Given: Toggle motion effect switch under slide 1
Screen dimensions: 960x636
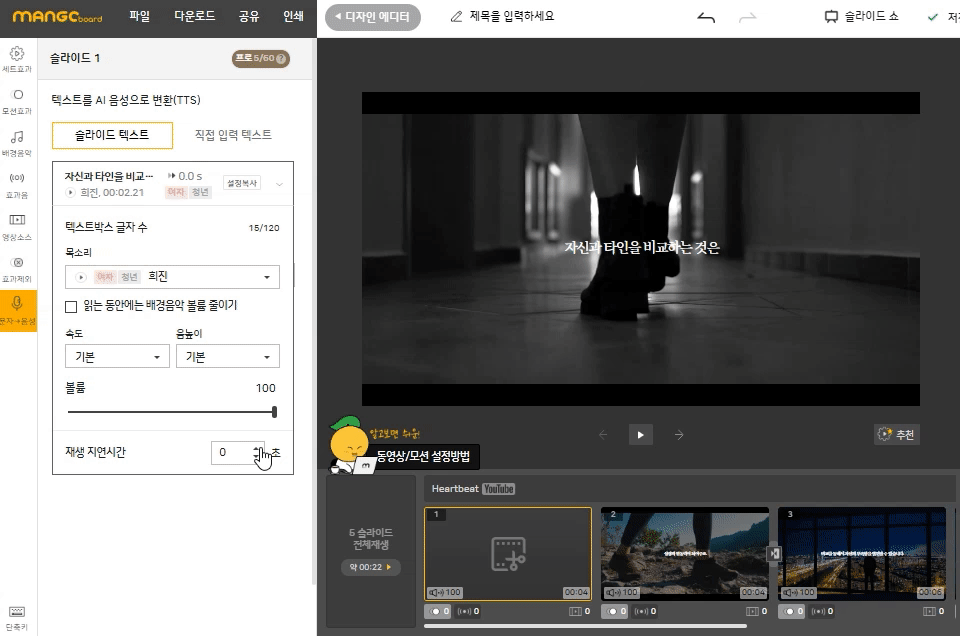Looking at the screenshot, I should [x=438, y=611].
